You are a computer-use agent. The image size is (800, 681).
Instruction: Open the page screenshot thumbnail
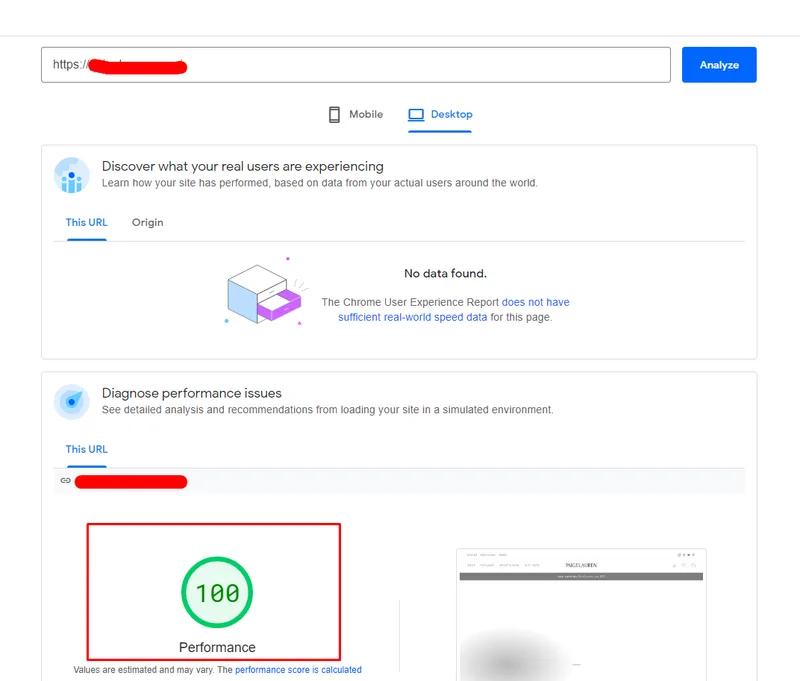581,615
